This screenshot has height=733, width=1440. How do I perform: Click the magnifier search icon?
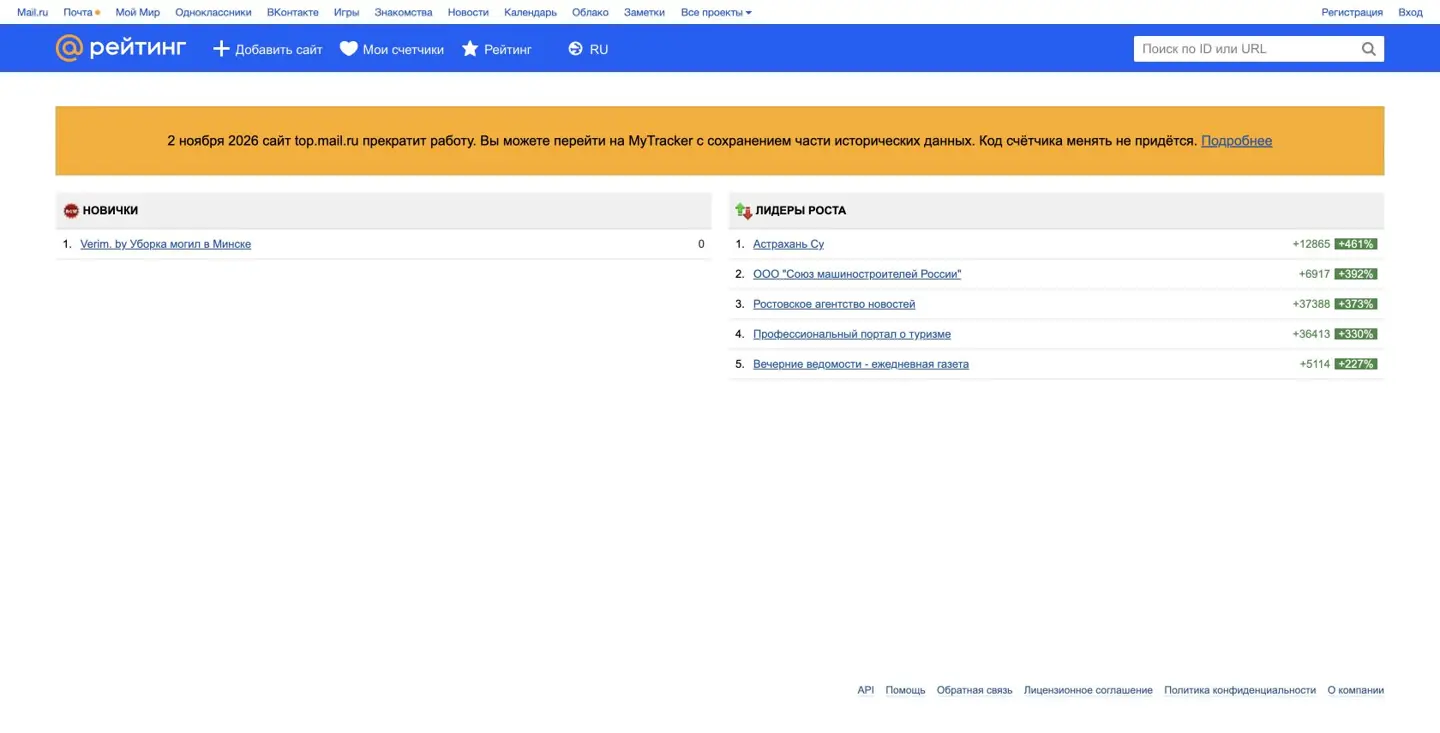pyautogui.click(x=1369, y=49)
